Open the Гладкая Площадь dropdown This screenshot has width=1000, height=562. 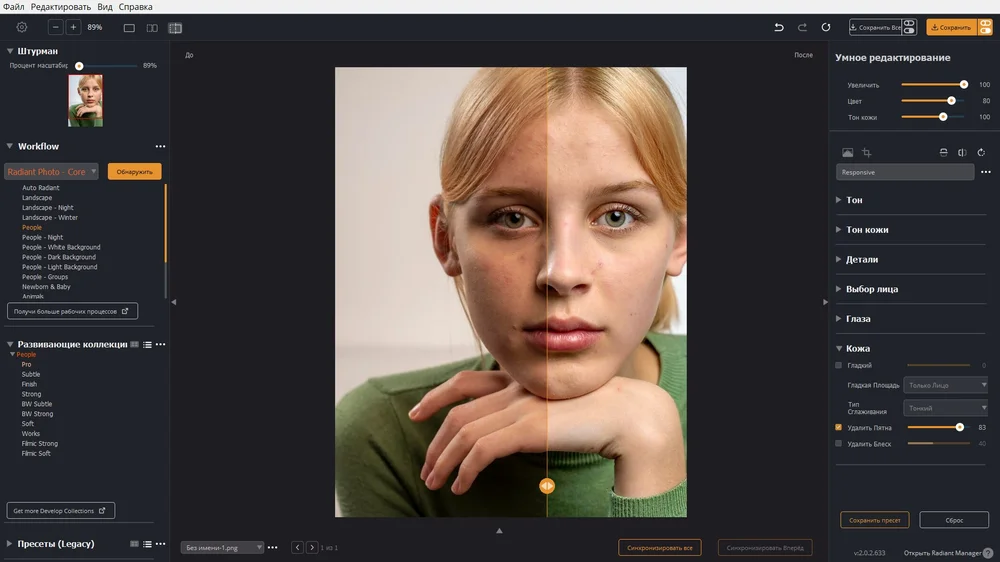pos(946,385)
